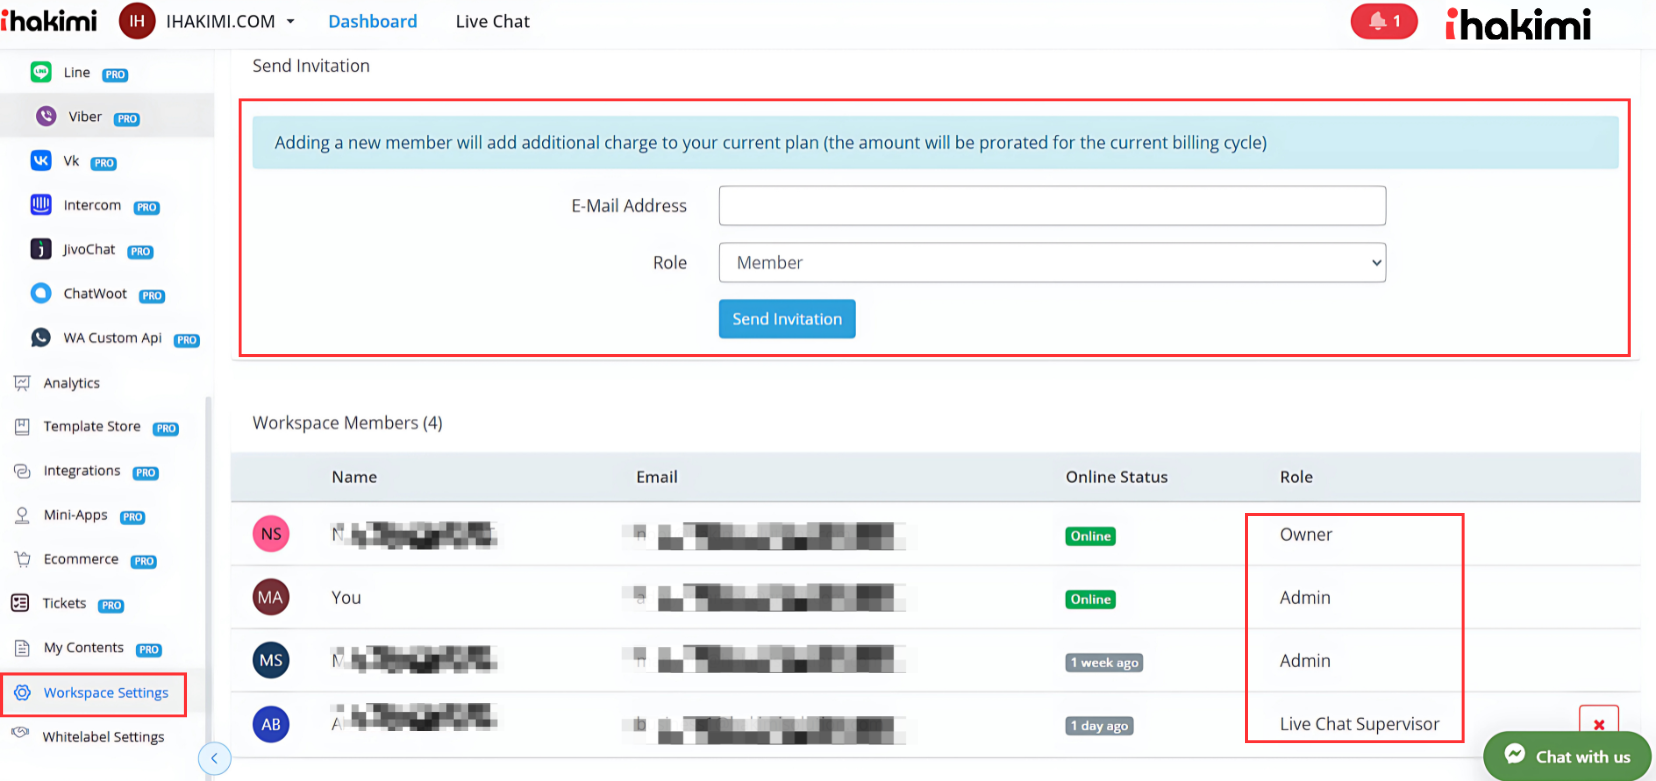Go to Analytics in the sidebar
1656x781 pixels.
coord(71,383)
